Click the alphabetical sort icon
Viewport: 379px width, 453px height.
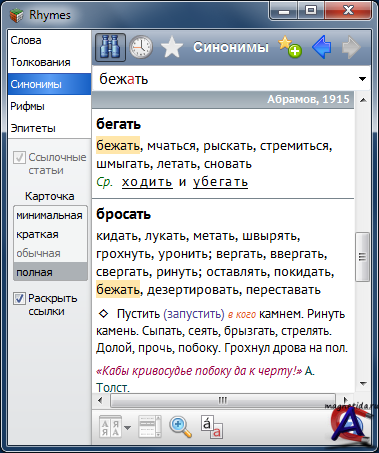click(x=110, y=426)
